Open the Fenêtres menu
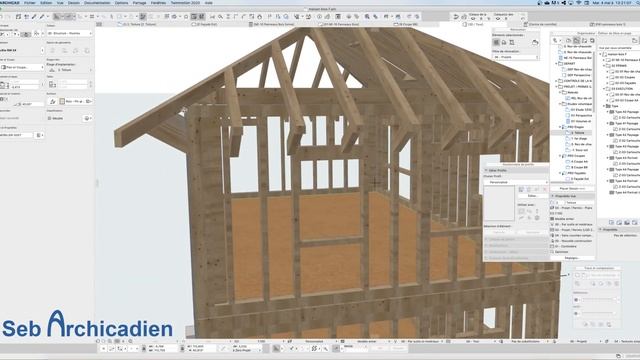 tap(158, 2)
